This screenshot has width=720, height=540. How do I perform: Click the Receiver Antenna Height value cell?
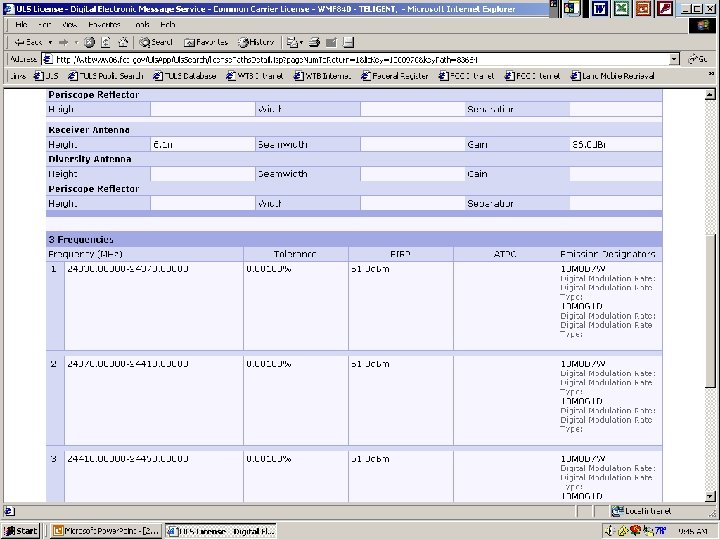(202, 145)
